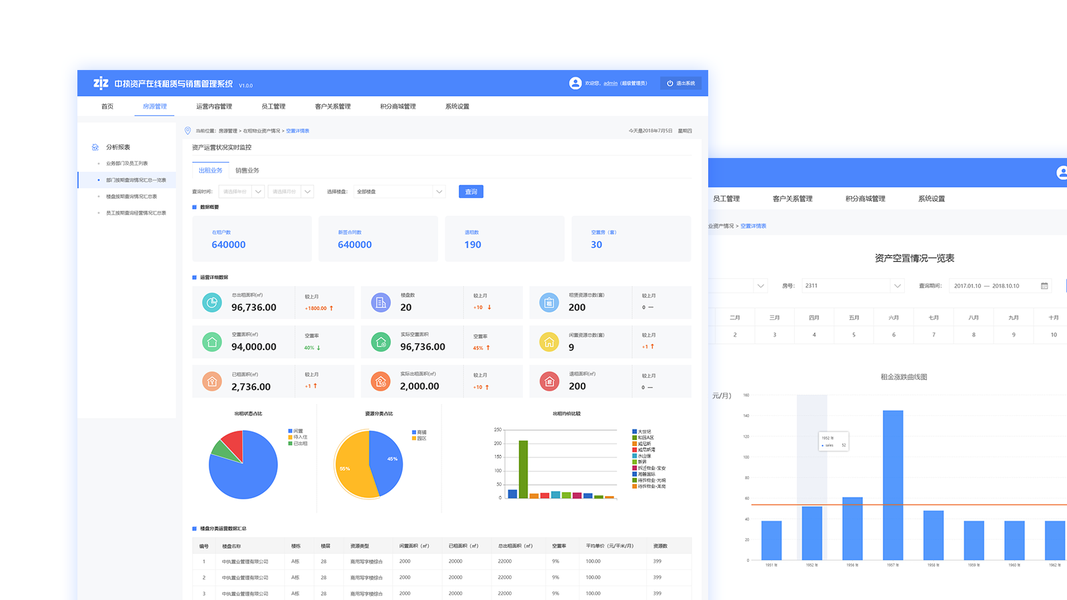Click the orange house icon beside 2,736.00
1067x600 pixels.
pos(212,382)
